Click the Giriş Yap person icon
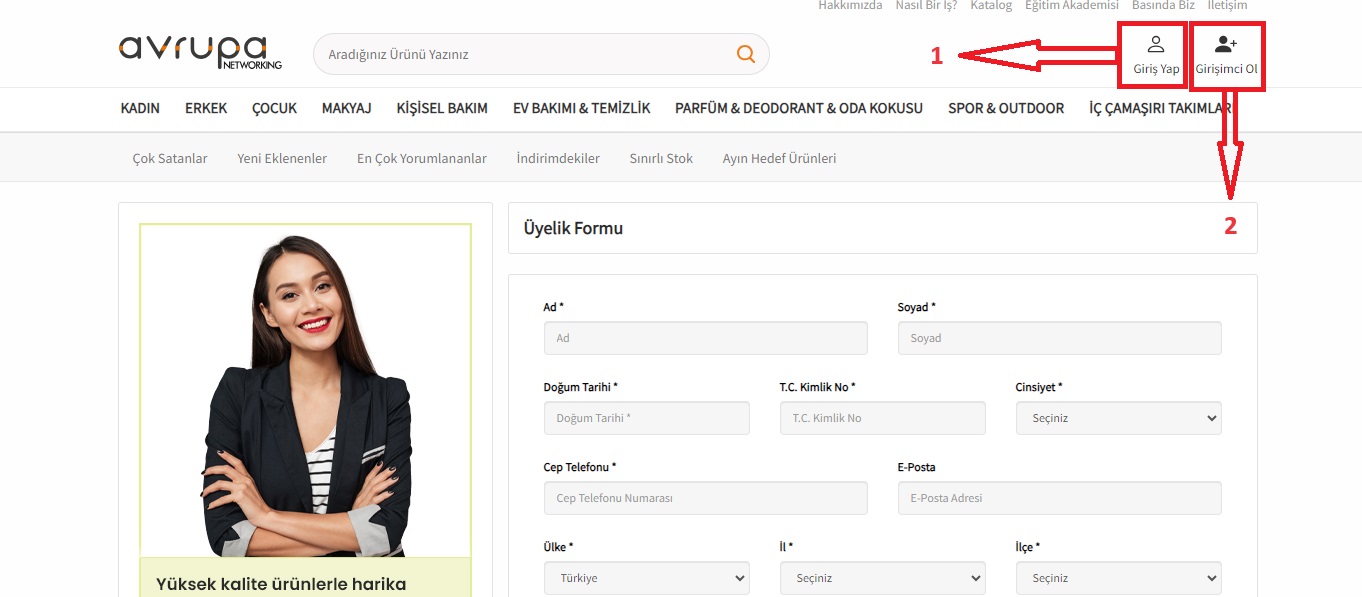Viewport: 1362px width, 597px height. click(x=1156, y=43)
